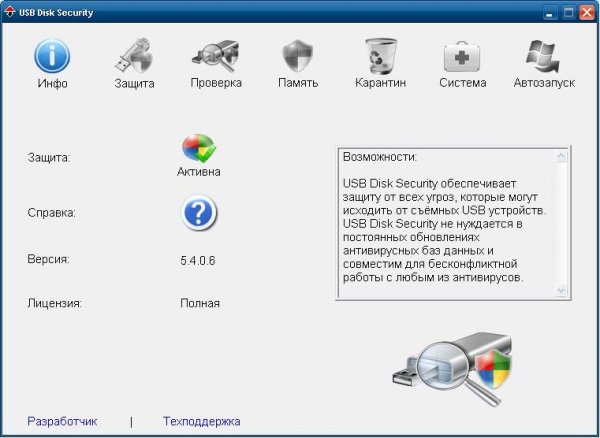Open the Система first-aid kit icon
This screenshot has width=600, height=438.
click(462, 57)
